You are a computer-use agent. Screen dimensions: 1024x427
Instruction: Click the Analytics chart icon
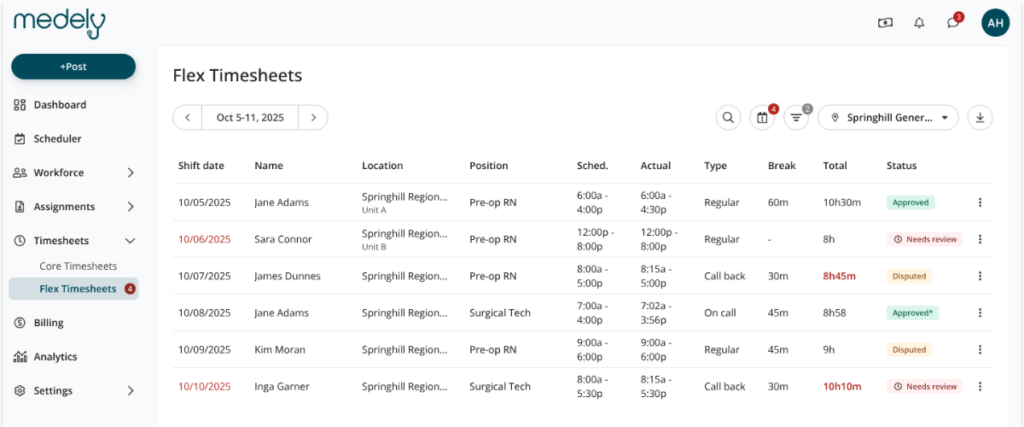pyautogui.click(x=20, y=356)
